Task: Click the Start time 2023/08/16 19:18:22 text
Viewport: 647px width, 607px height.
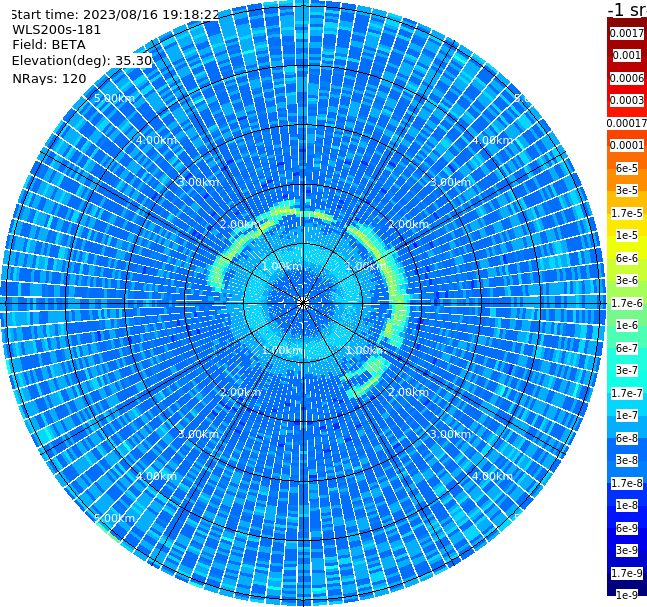Action: 115,14
